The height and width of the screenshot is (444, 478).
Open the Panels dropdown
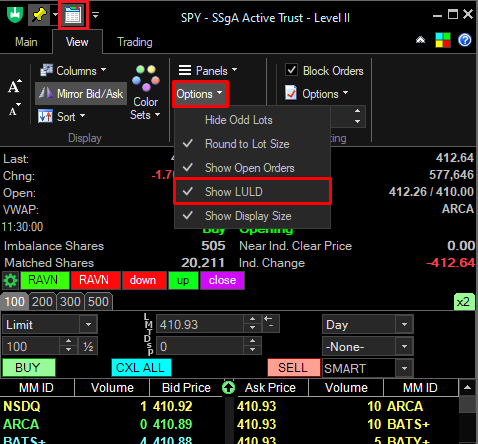(208, 70)
